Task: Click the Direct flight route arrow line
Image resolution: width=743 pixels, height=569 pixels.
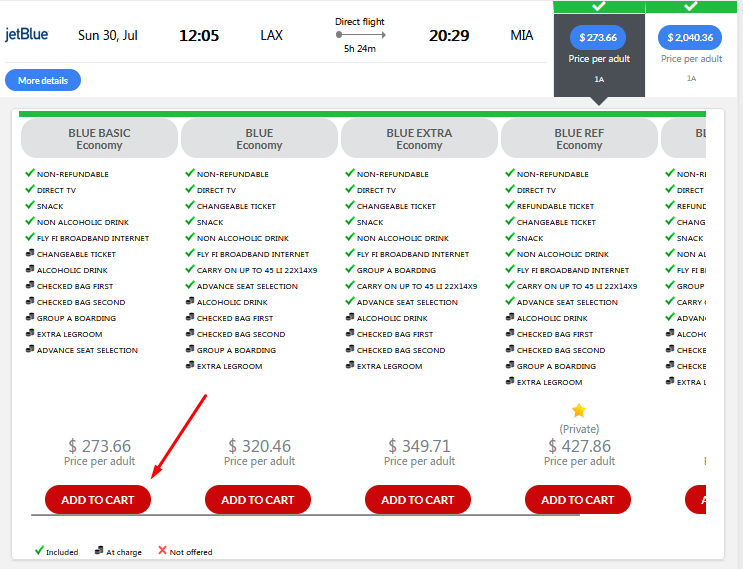Action: [x=361, y=35]
